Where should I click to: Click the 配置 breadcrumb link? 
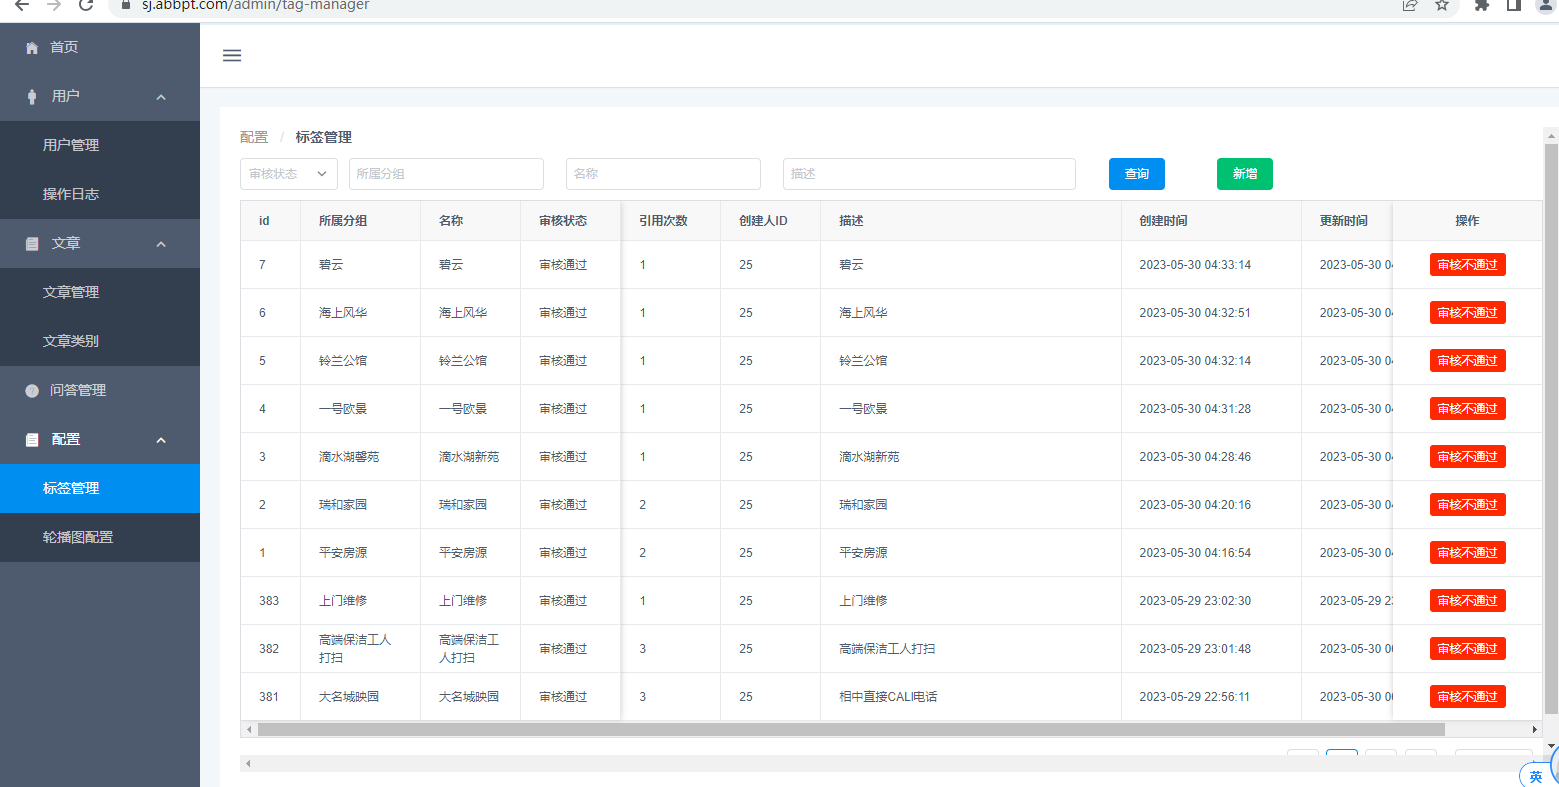(254, 137)
